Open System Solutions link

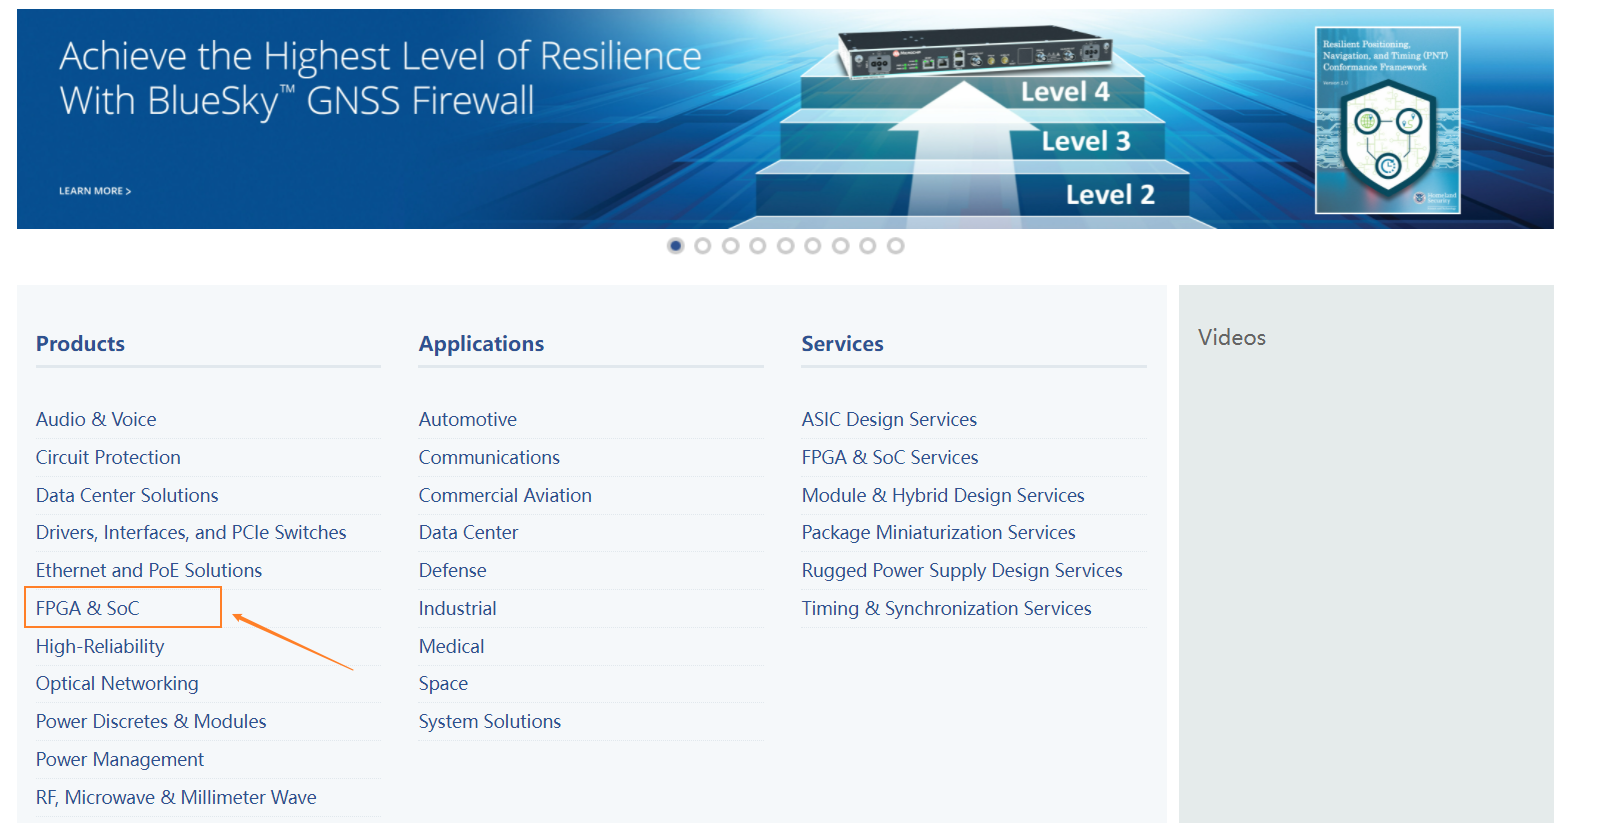(x=490, y=722)
